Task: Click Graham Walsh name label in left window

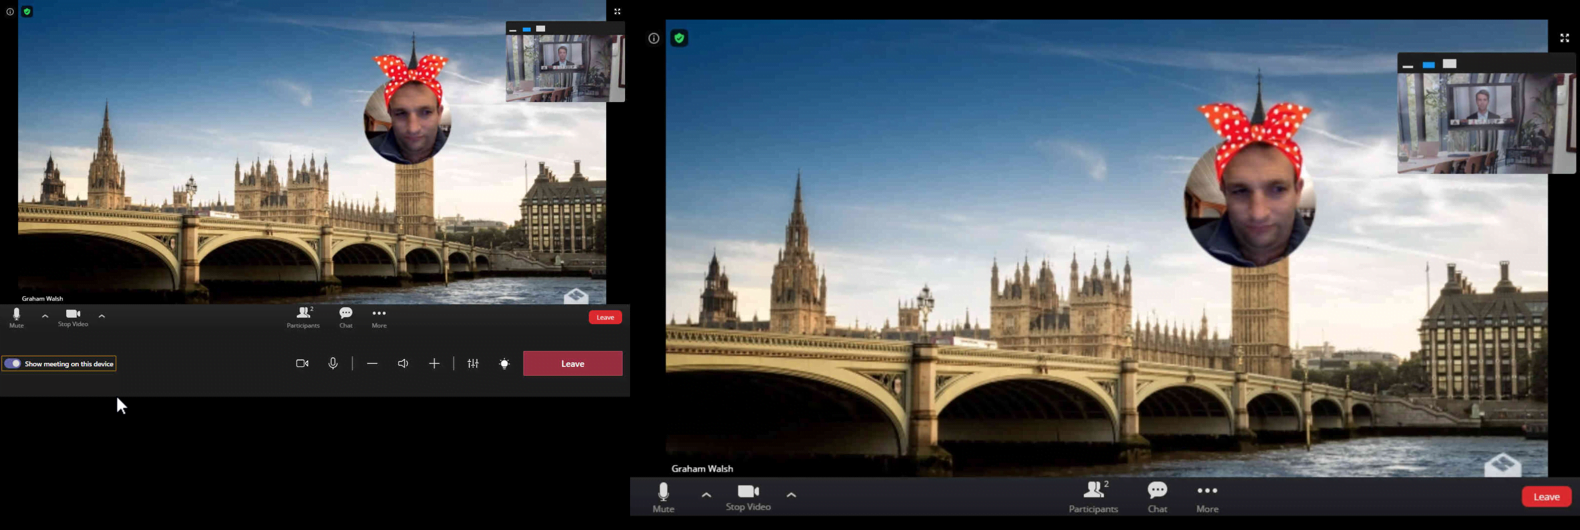Action: click(x=42, y=298)
